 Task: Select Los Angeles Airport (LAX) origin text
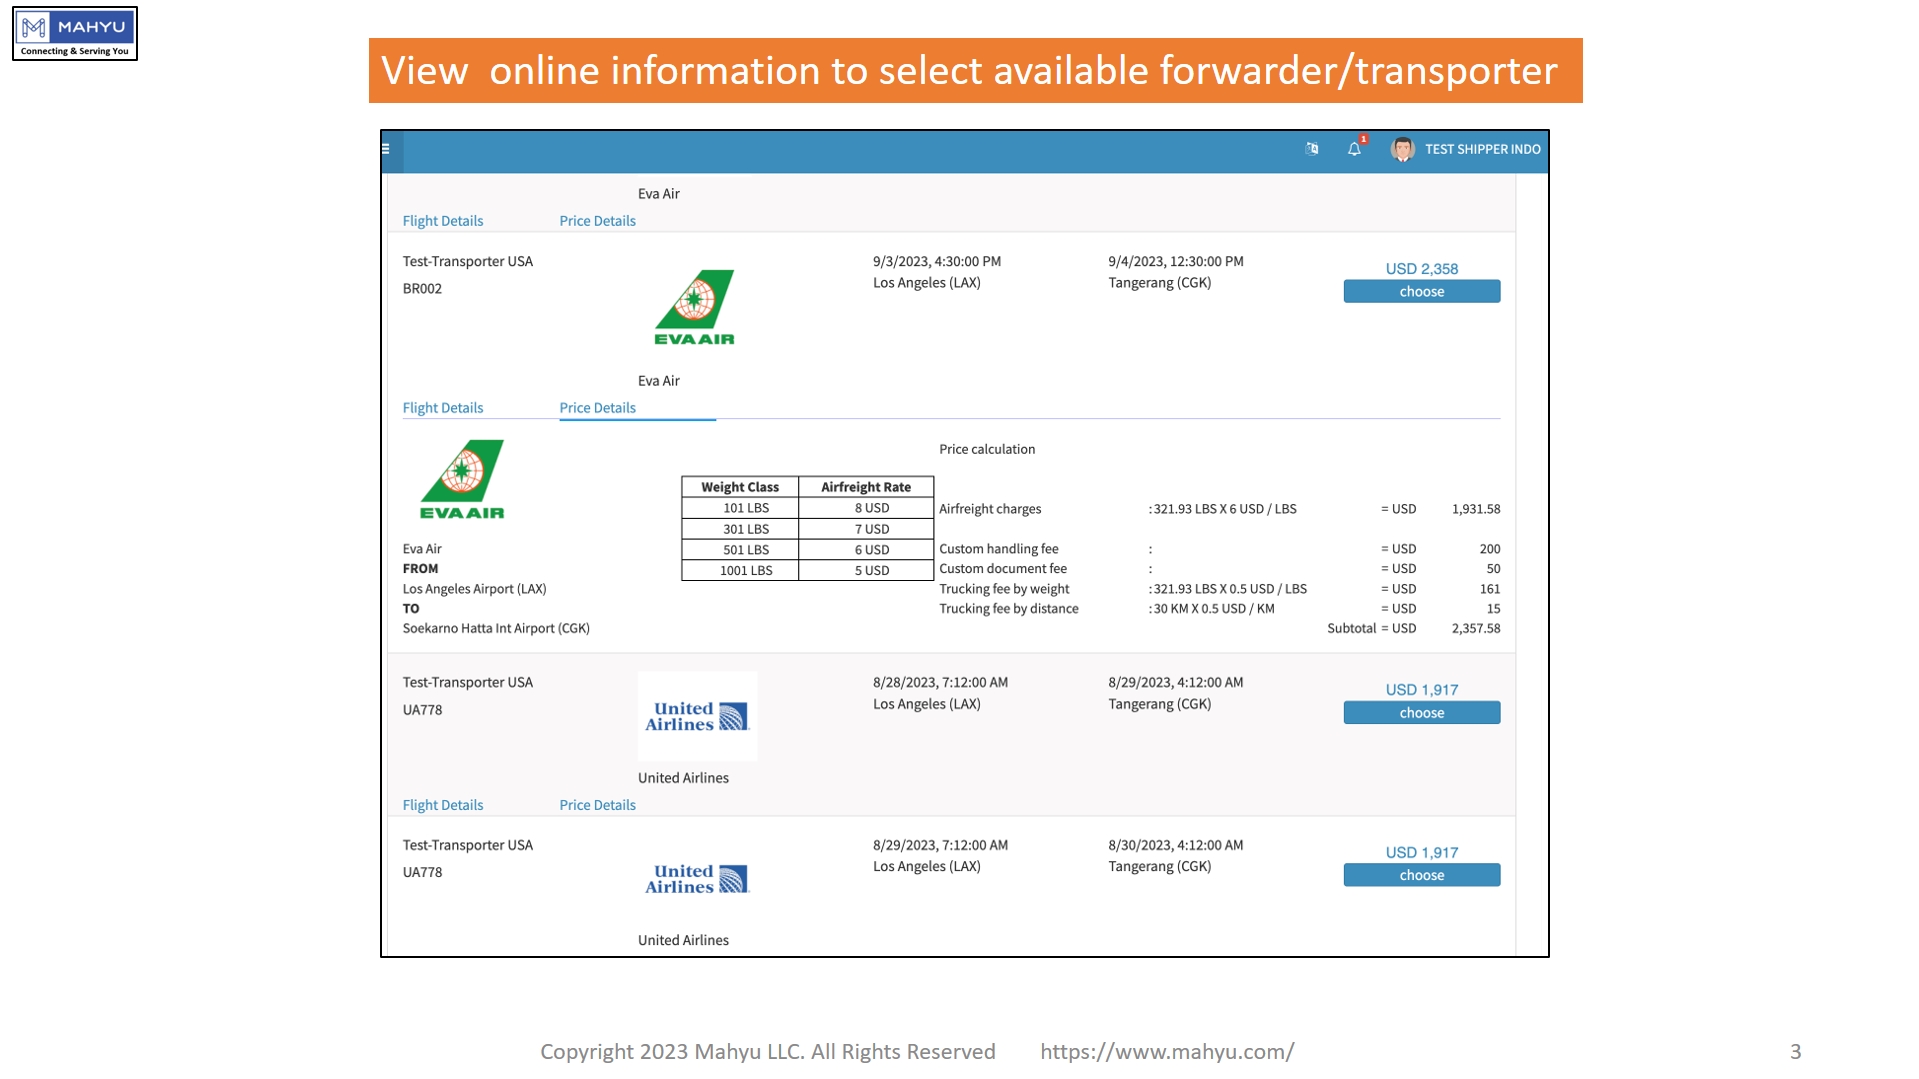pos(474,589)
